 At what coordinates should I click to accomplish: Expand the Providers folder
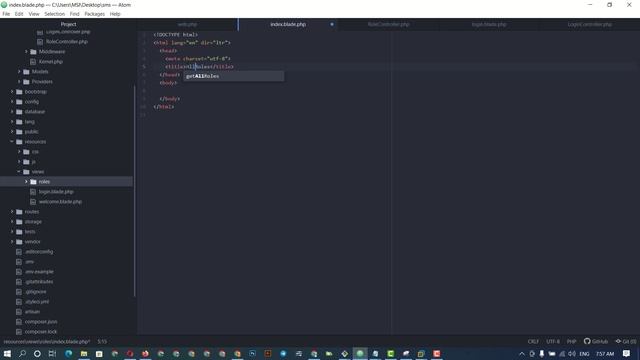(19, 82)
